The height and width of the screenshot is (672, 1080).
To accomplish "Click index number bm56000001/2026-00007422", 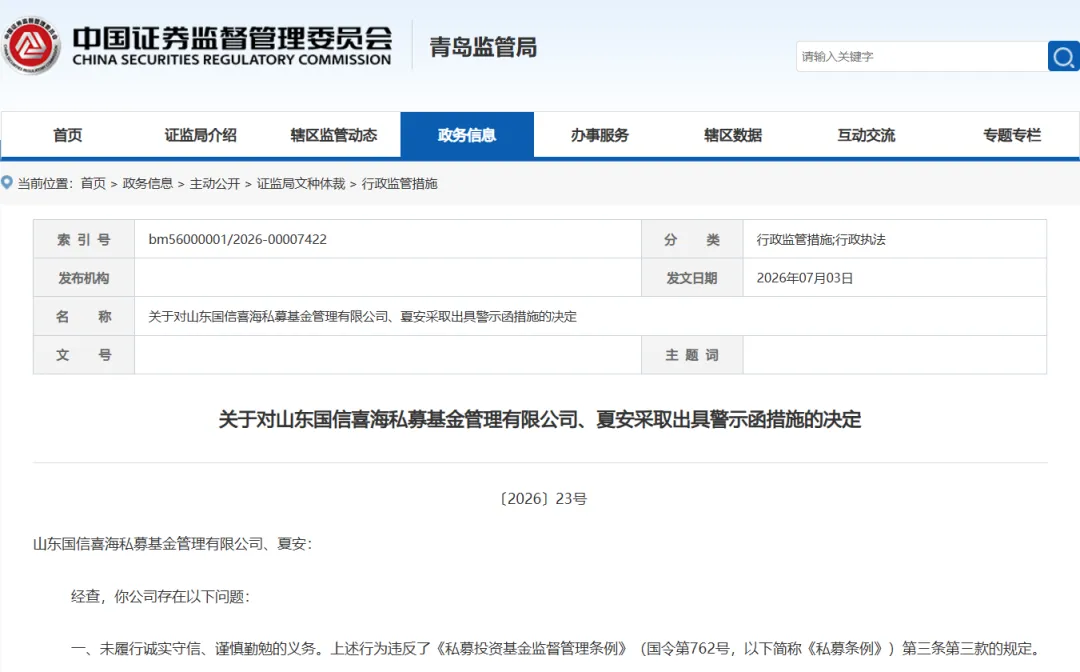I will (x=238, y=240).
